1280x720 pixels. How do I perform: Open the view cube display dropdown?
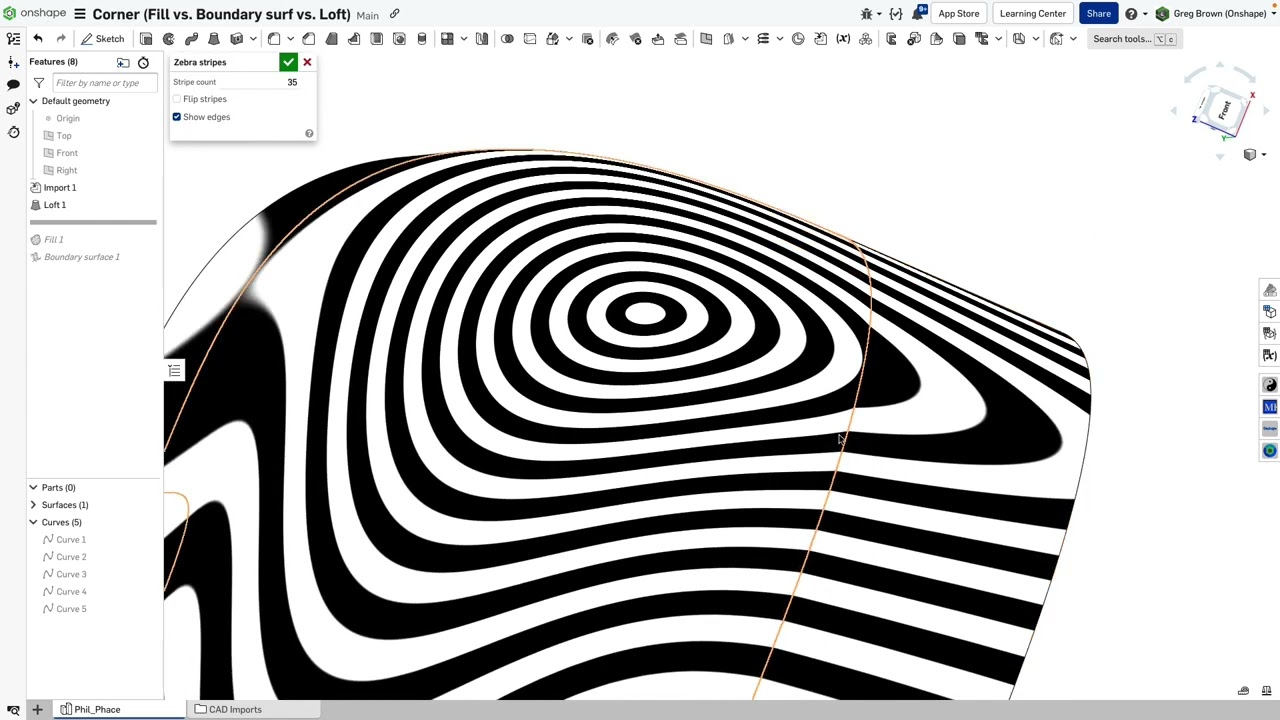(1254, 155)
